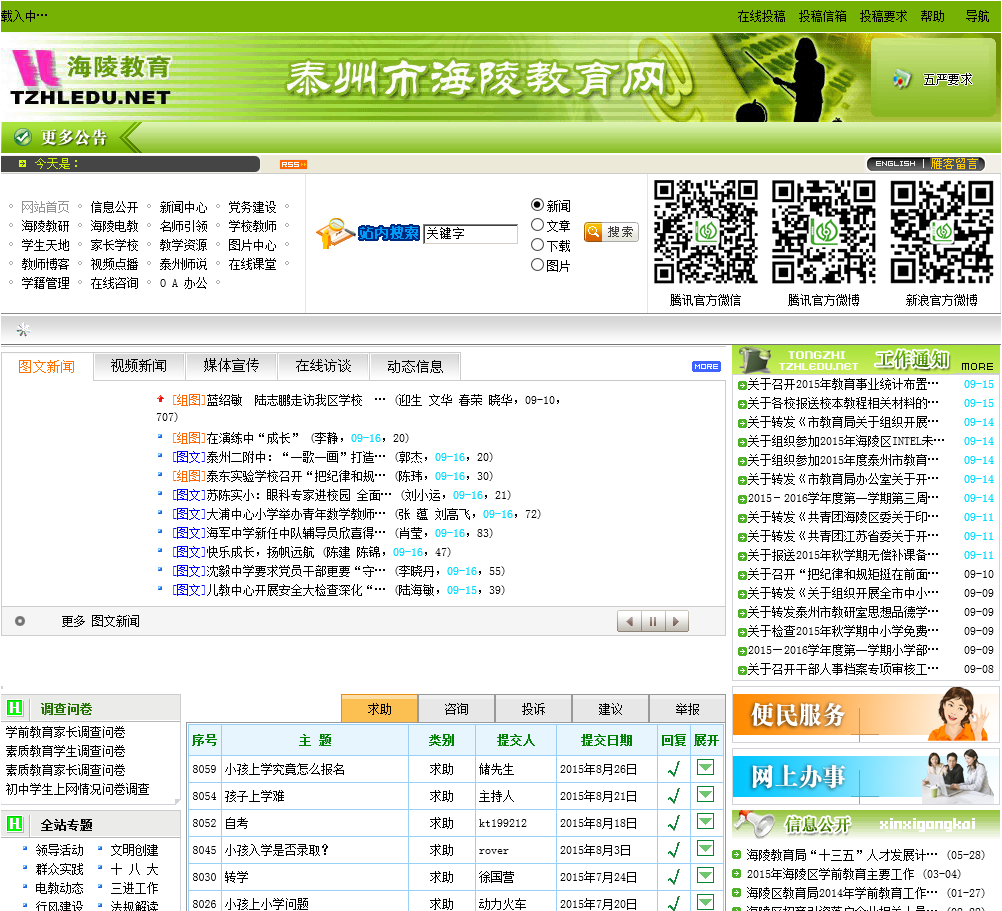The height and width of the screenshot is (911, 1002).
Task: Select the 下载 search radio button
Action: (x=538, y=245)
